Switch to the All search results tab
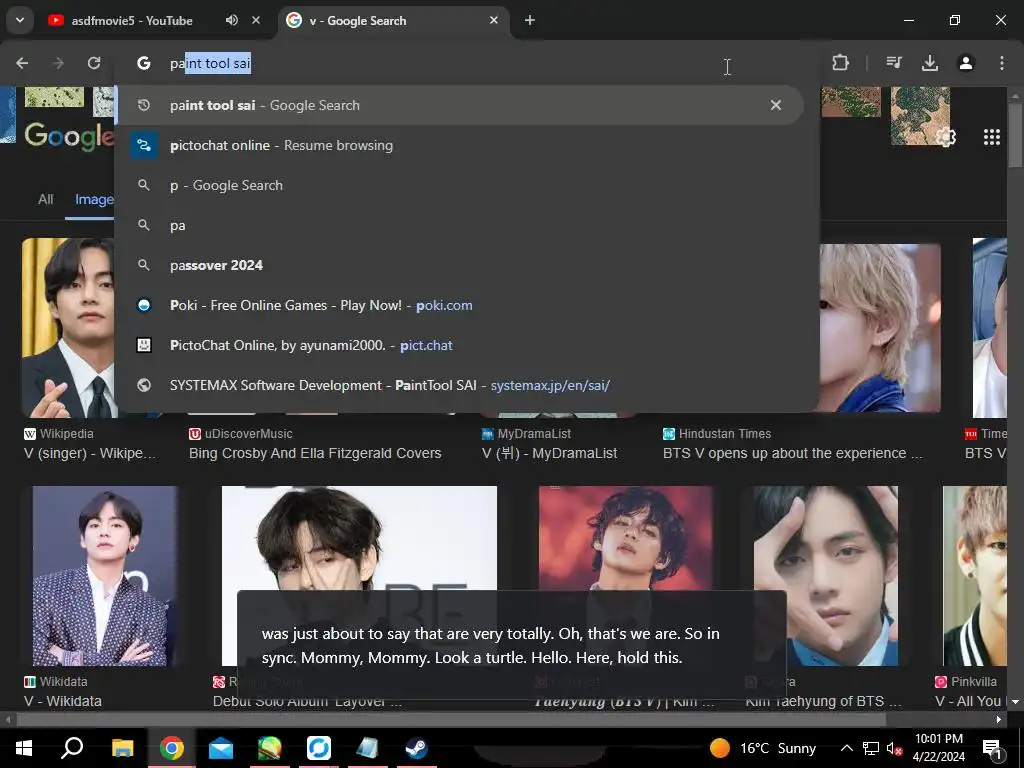Image resolution: width=1024 pixels, height=768 pixels. tap(46, 199)
